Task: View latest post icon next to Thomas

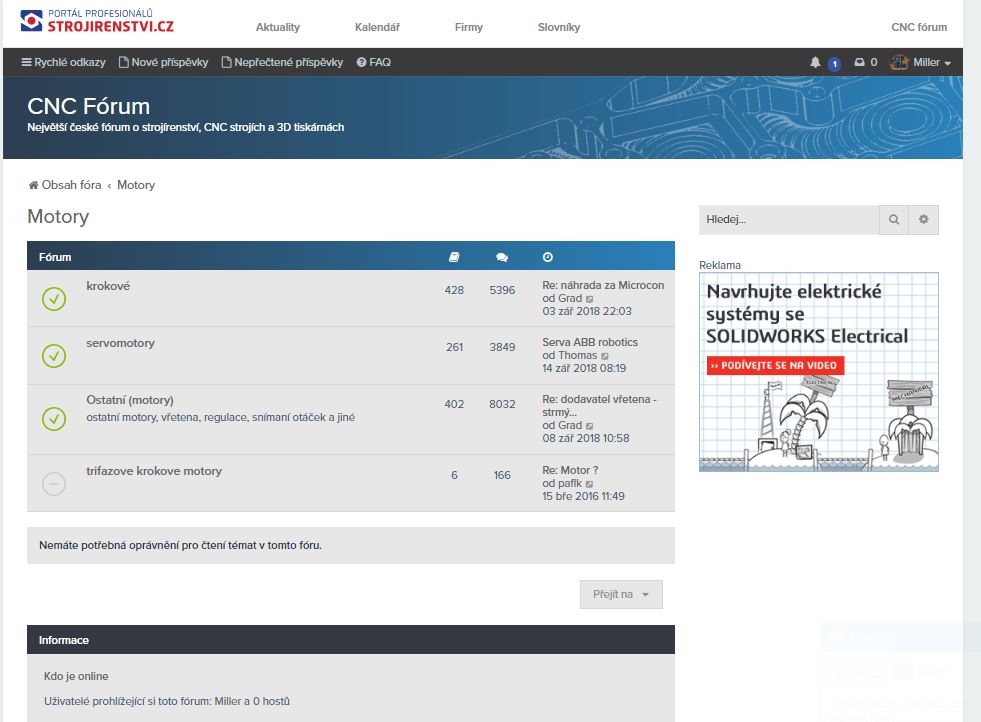Action: click(606, 356)
